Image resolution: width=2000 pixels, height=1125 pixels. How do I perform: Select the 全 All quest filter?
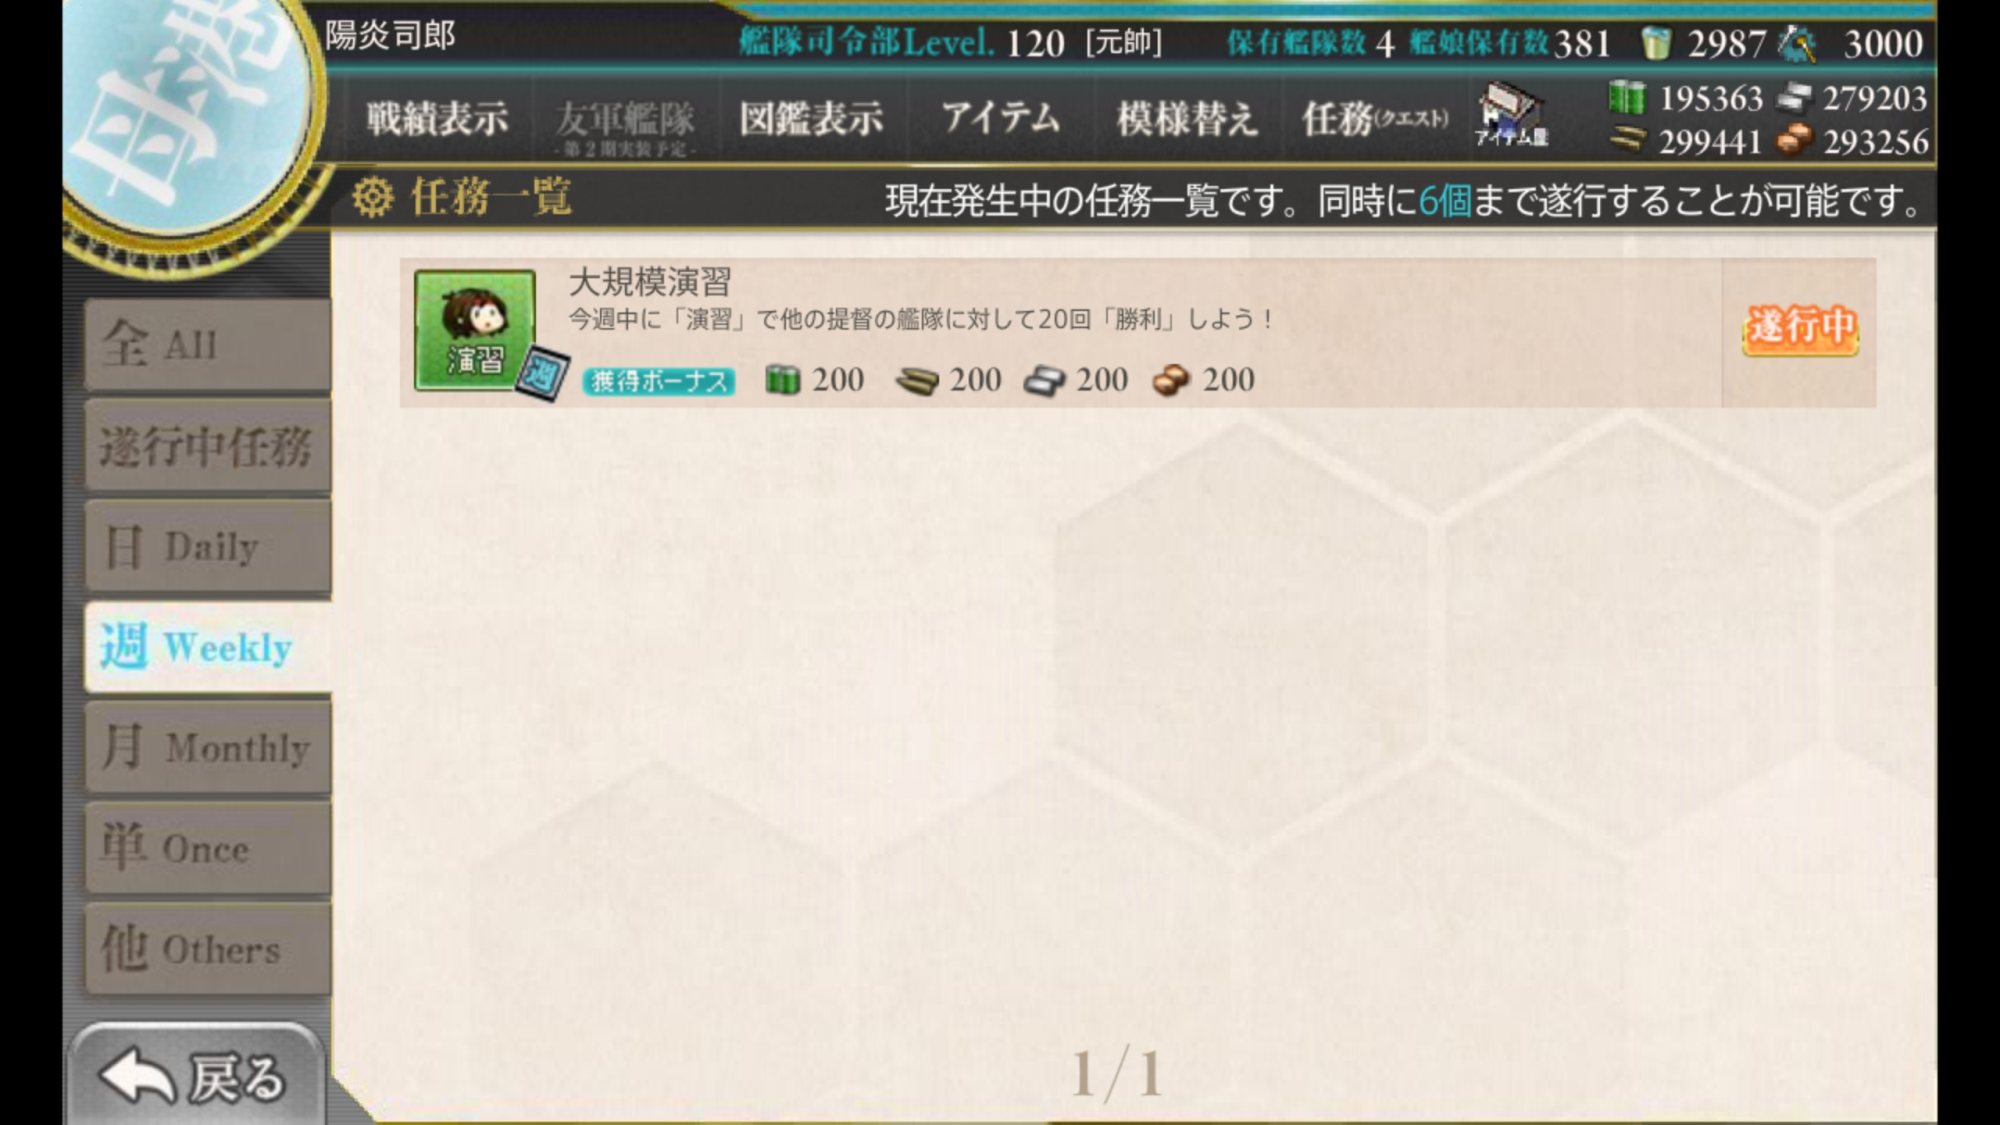click(x=208, y=345)
